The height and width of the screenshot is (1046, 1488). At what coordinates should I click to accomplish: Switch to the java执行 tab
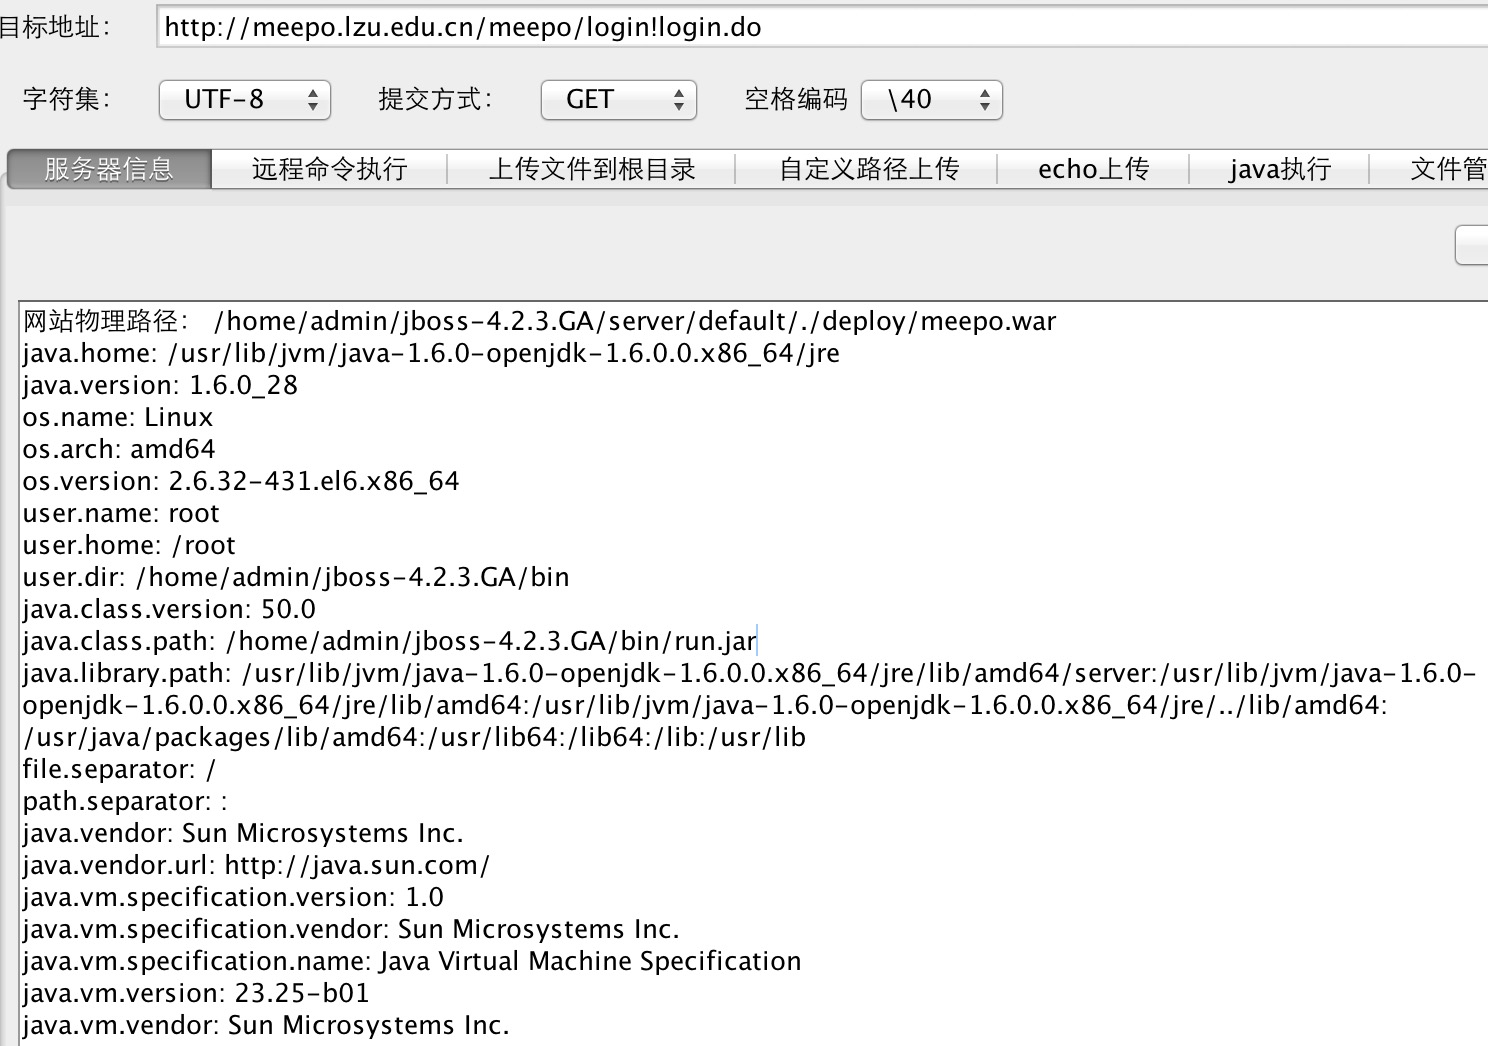[1279, 169]
